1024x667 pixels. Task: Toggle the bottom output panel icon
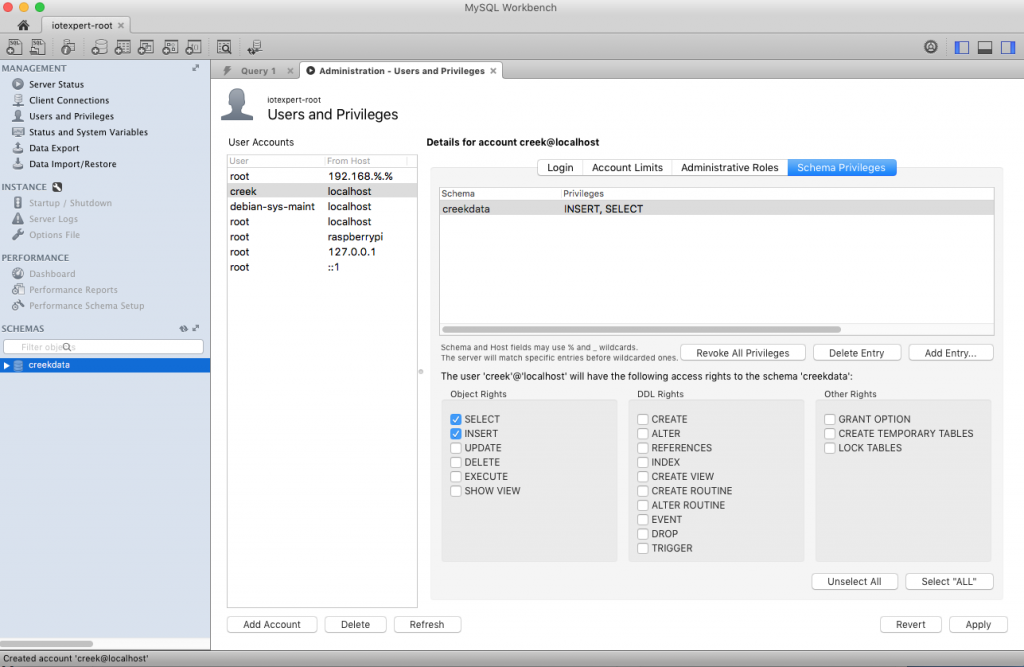pyautogui.click(x=985, y=47)
